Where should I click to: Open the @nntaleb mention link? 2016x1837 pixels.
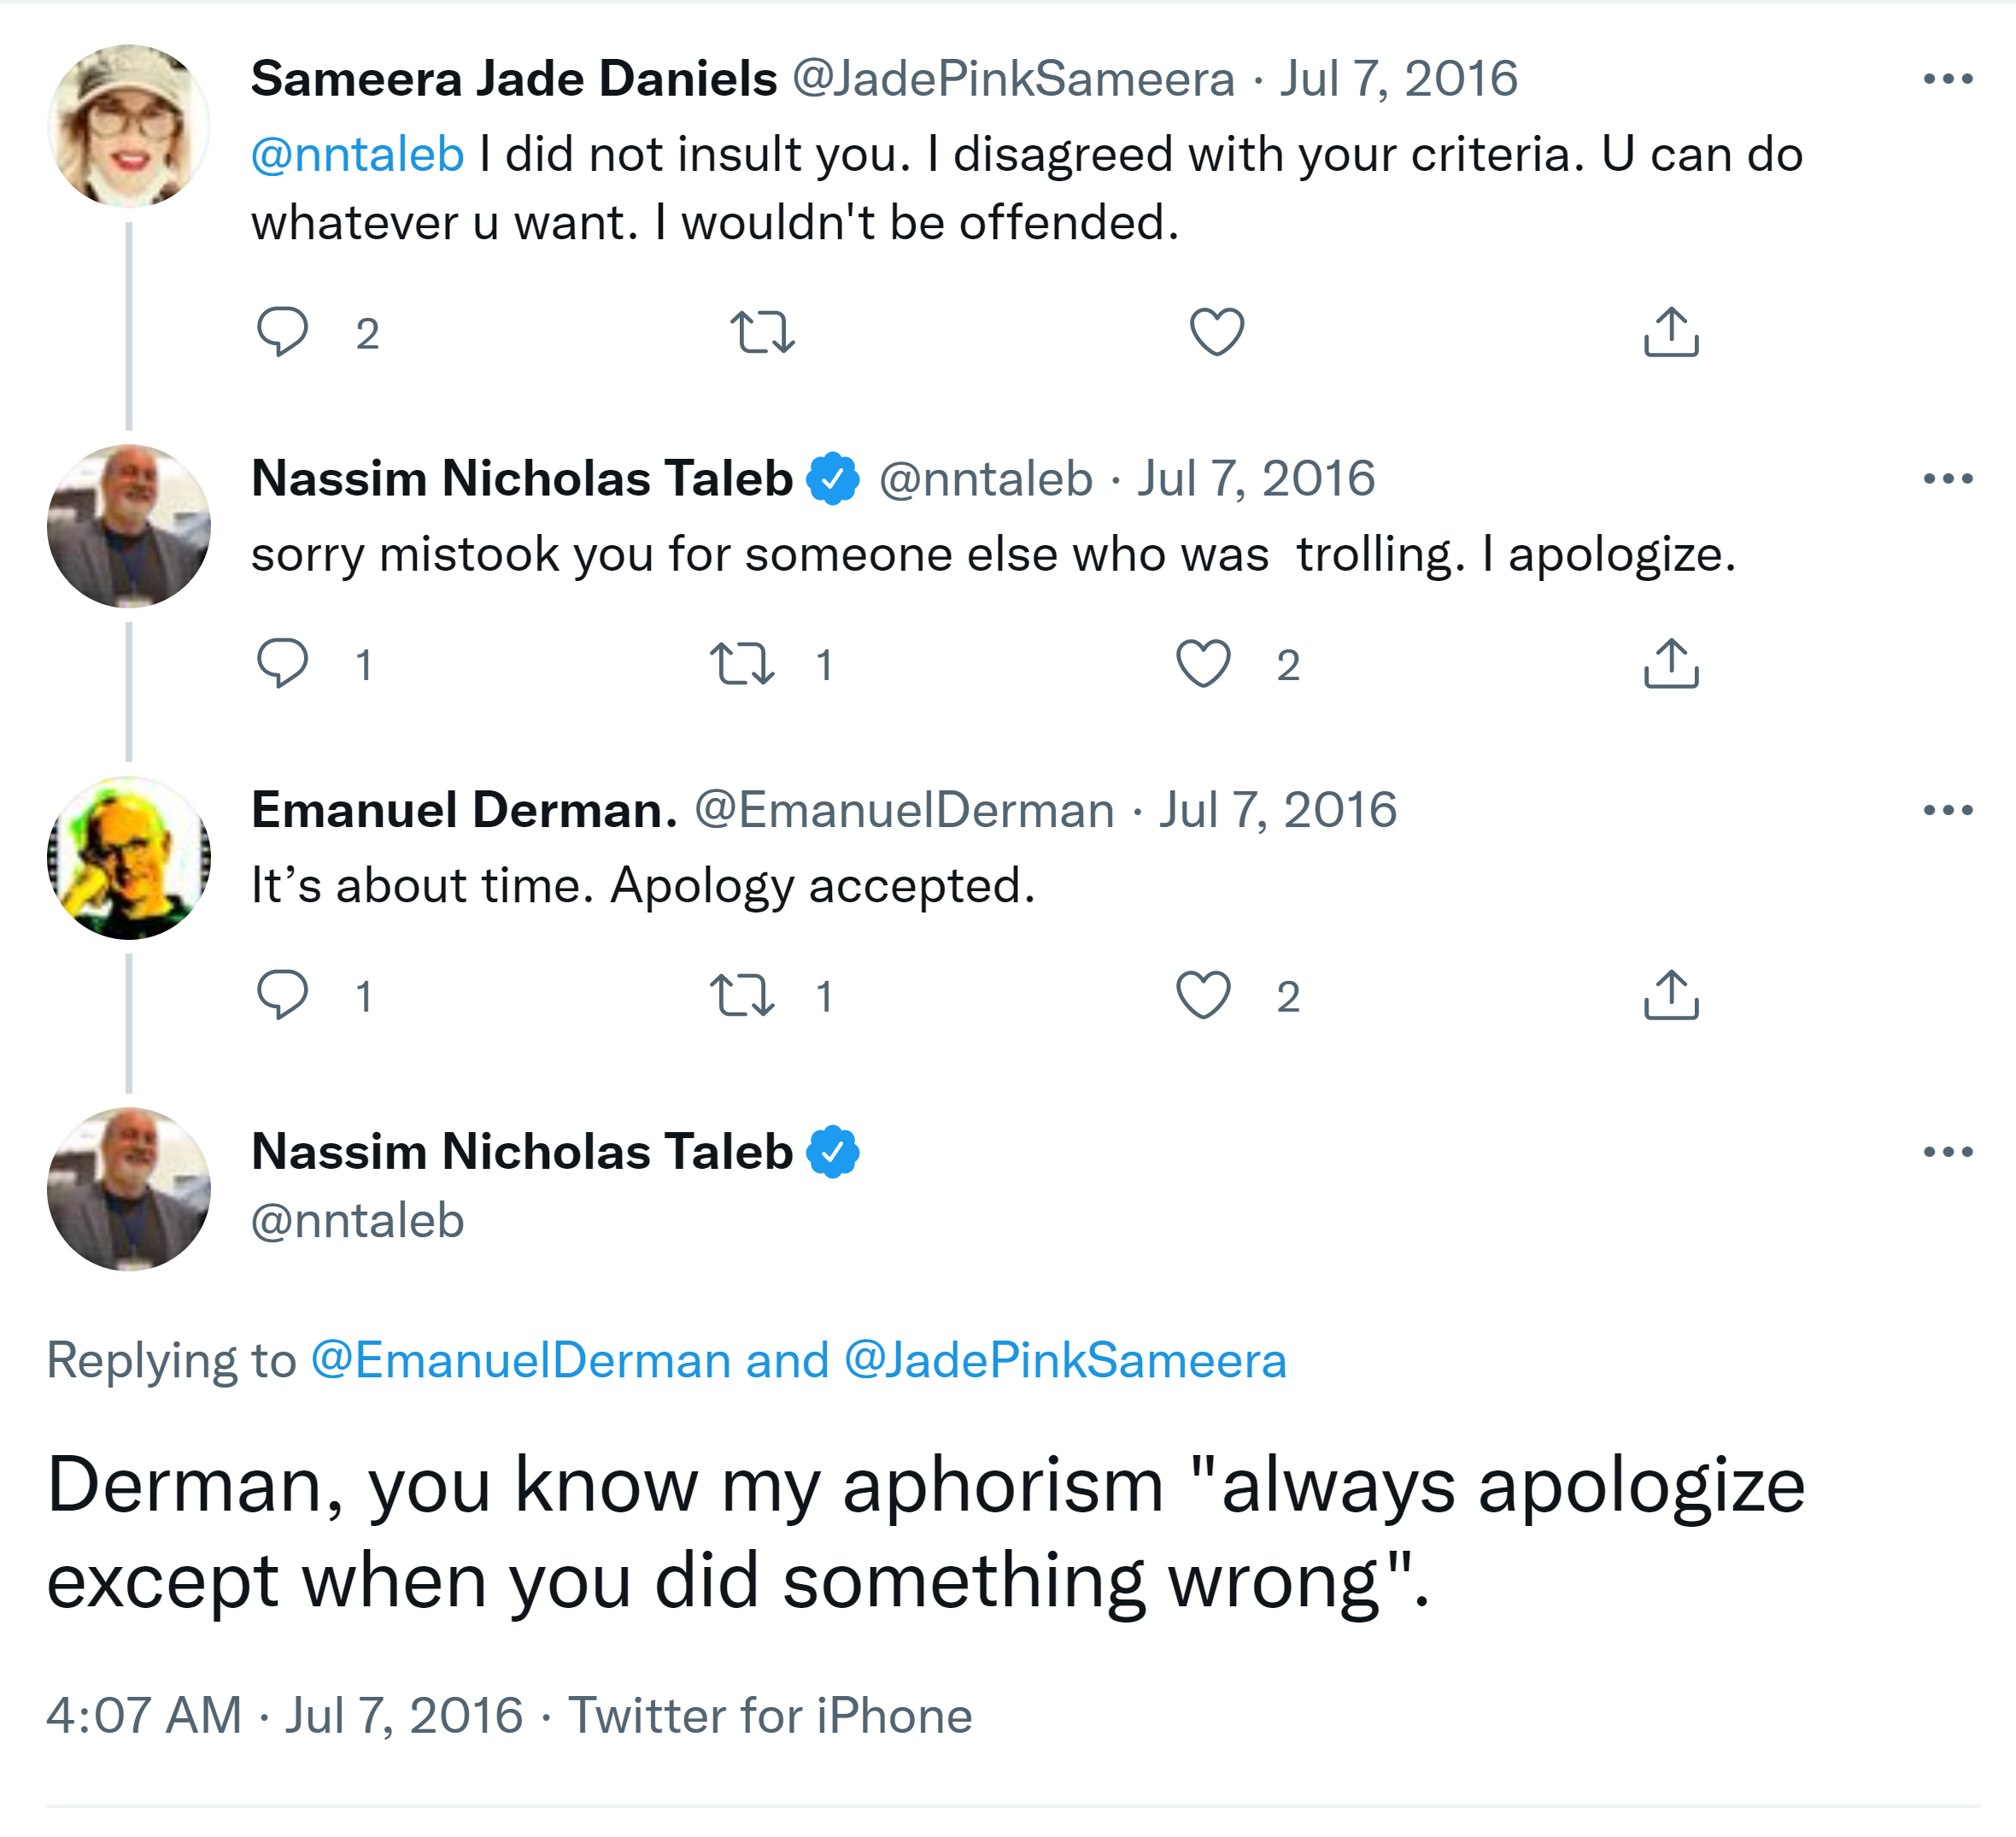pyautogui.click(x=357, y=155)
